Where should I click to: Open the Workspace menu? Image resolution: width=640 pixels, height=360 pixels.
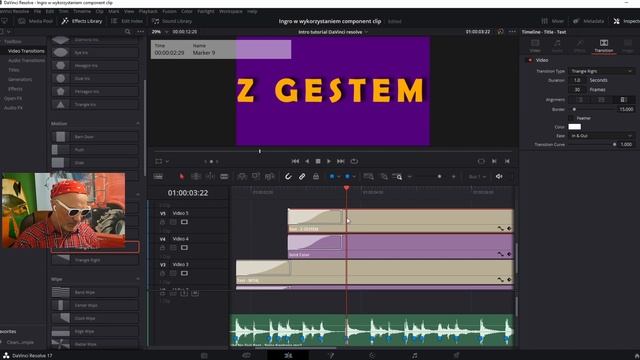pos(231,11)
